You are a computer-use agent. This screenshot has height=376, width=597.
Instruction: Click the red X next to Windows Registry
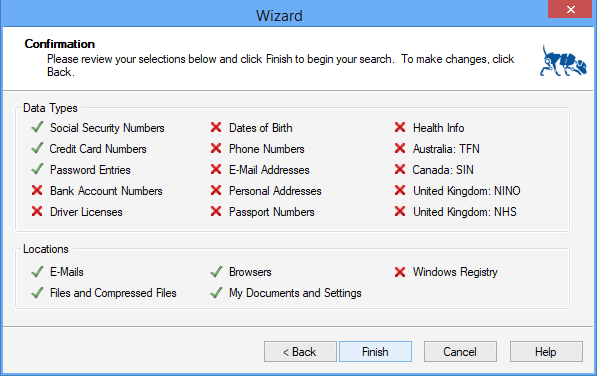pos(400,272)
